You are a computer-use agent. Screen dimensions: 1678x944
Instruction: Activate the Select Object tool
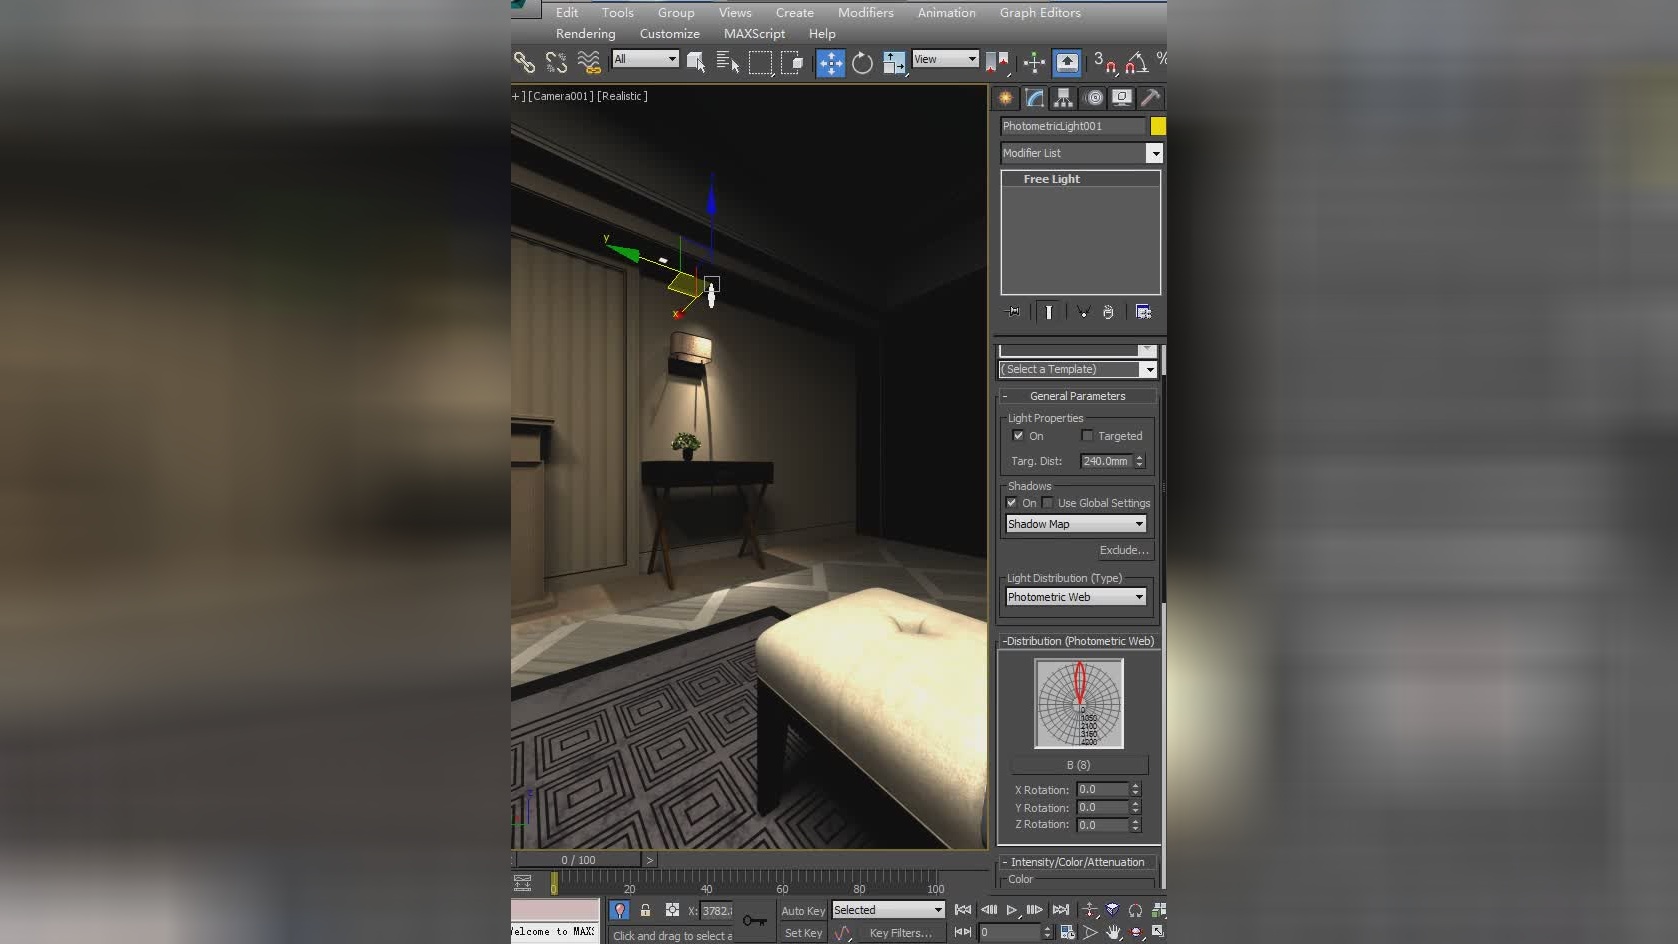pyautogui.click(x=696, y=63)
